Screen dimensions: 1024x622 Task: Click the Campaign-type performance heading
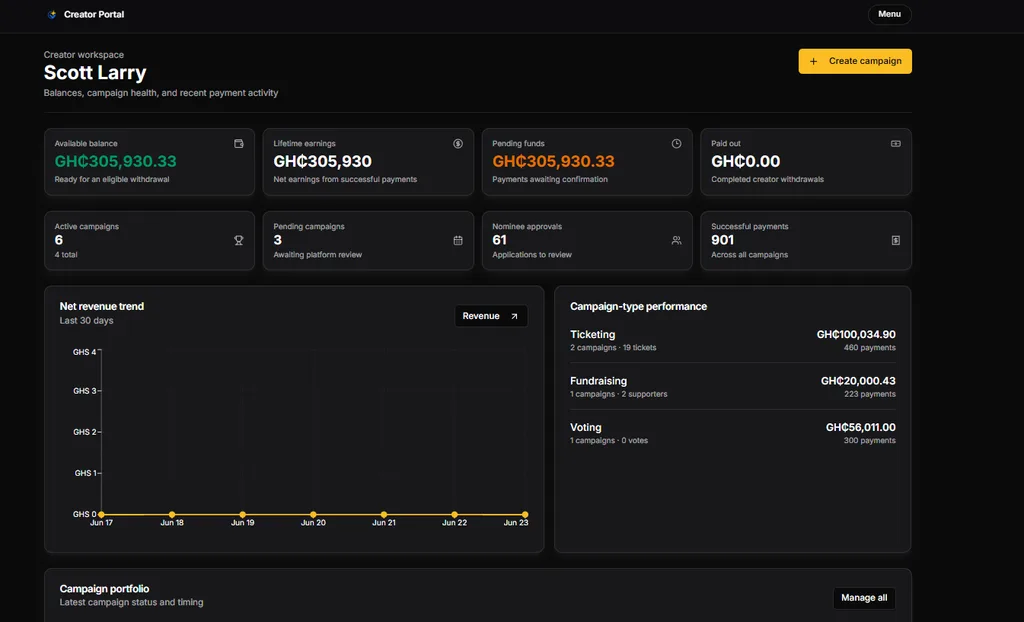coord(638,306)
